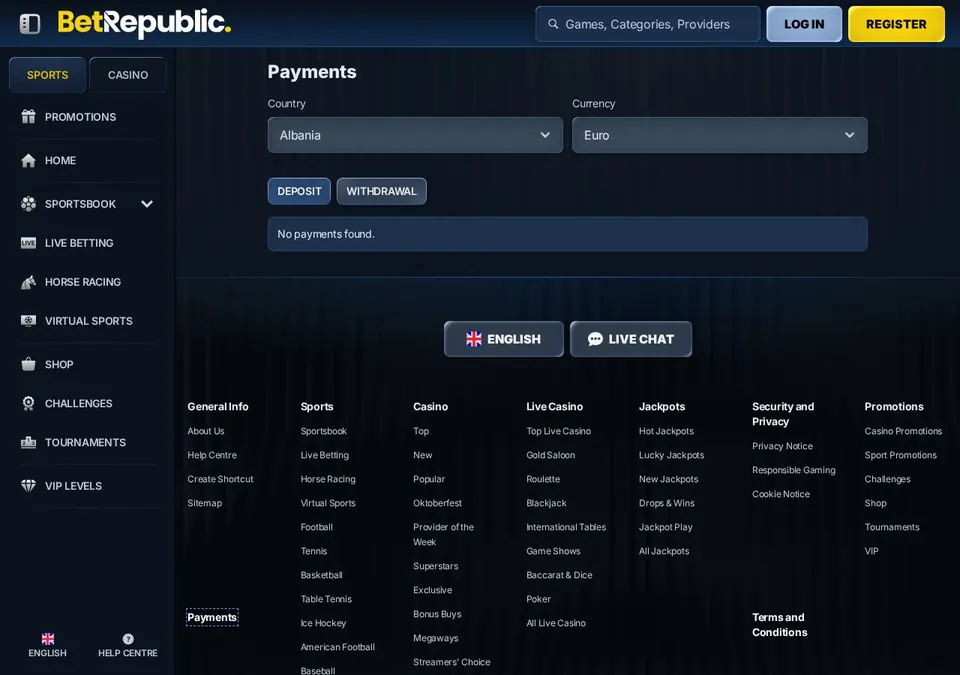Viewport: 960px width, 675px height.
Task: Click the search magnifier icon
Action: click(x=553, y=24)
